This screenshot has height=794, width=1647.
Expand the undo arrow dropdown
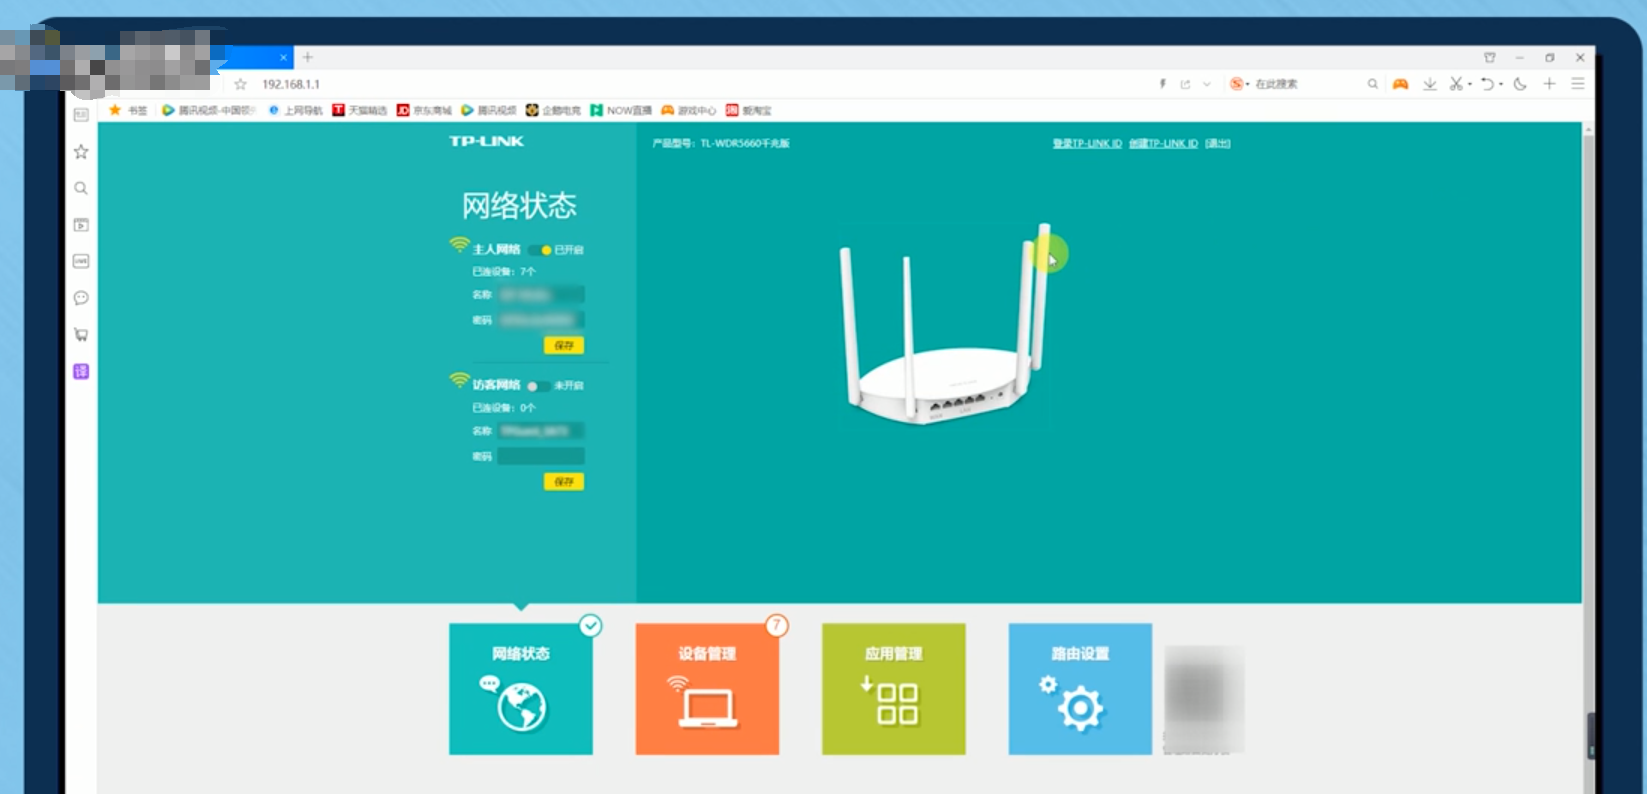pyautogui.click(x=1501, y=85)
